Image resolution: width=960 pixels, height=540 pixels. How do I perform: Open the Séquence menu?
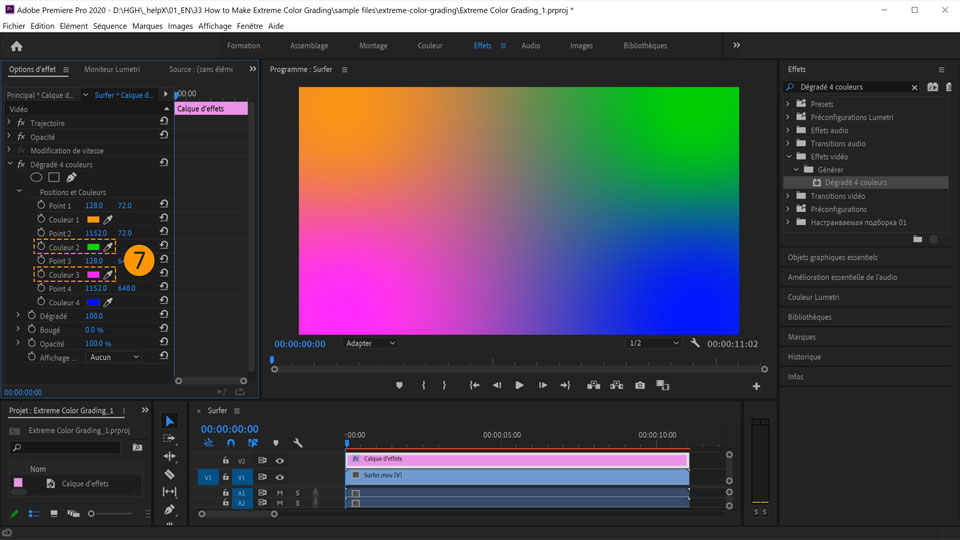point(110,26)
